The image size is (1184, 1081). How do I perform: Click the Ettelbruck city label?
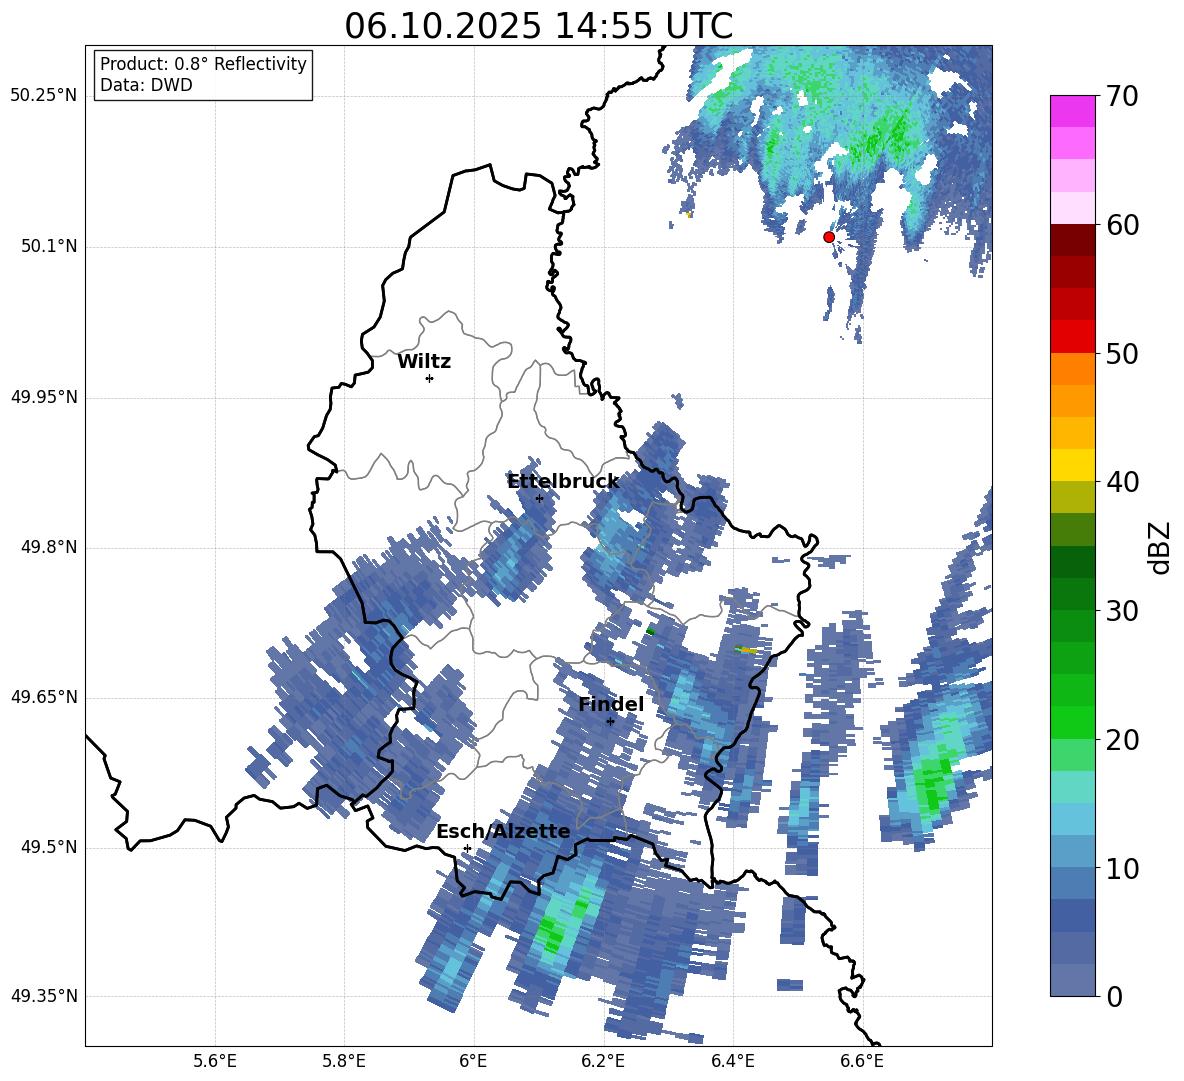(x=563, y=481)
